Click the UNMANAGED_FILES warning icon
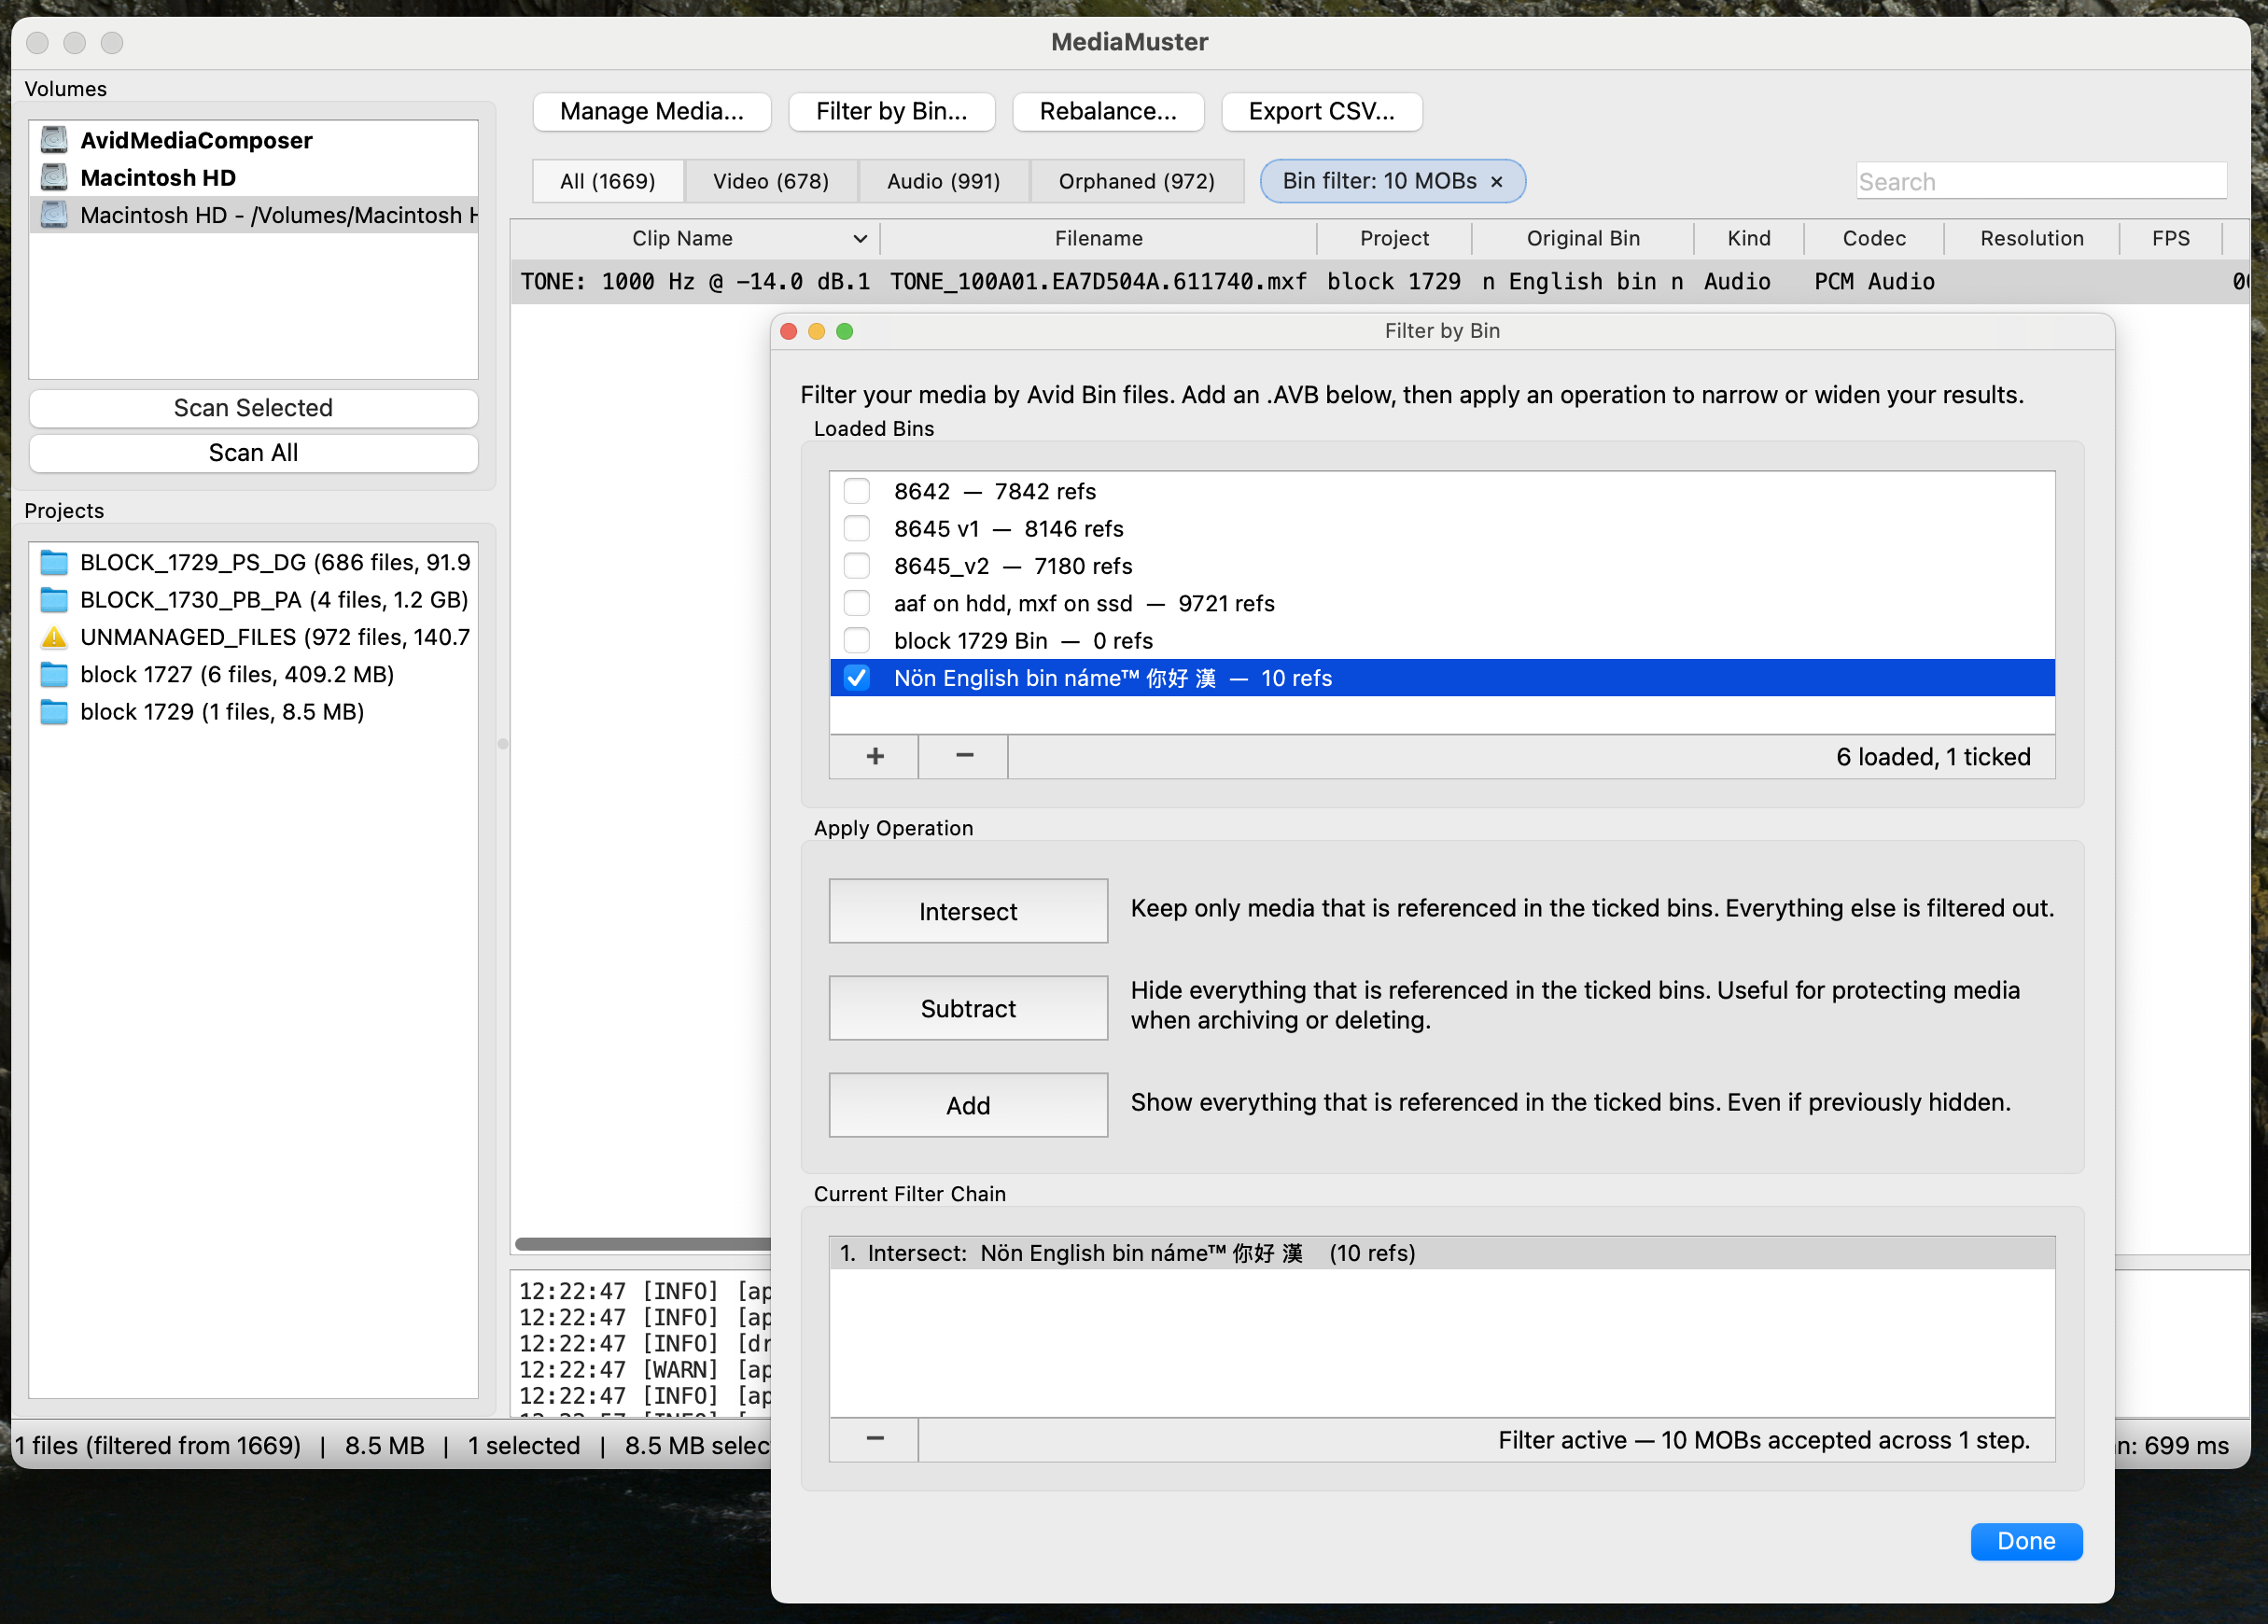The width and height of the screenshot is (2268, 1624). (54, 637)
